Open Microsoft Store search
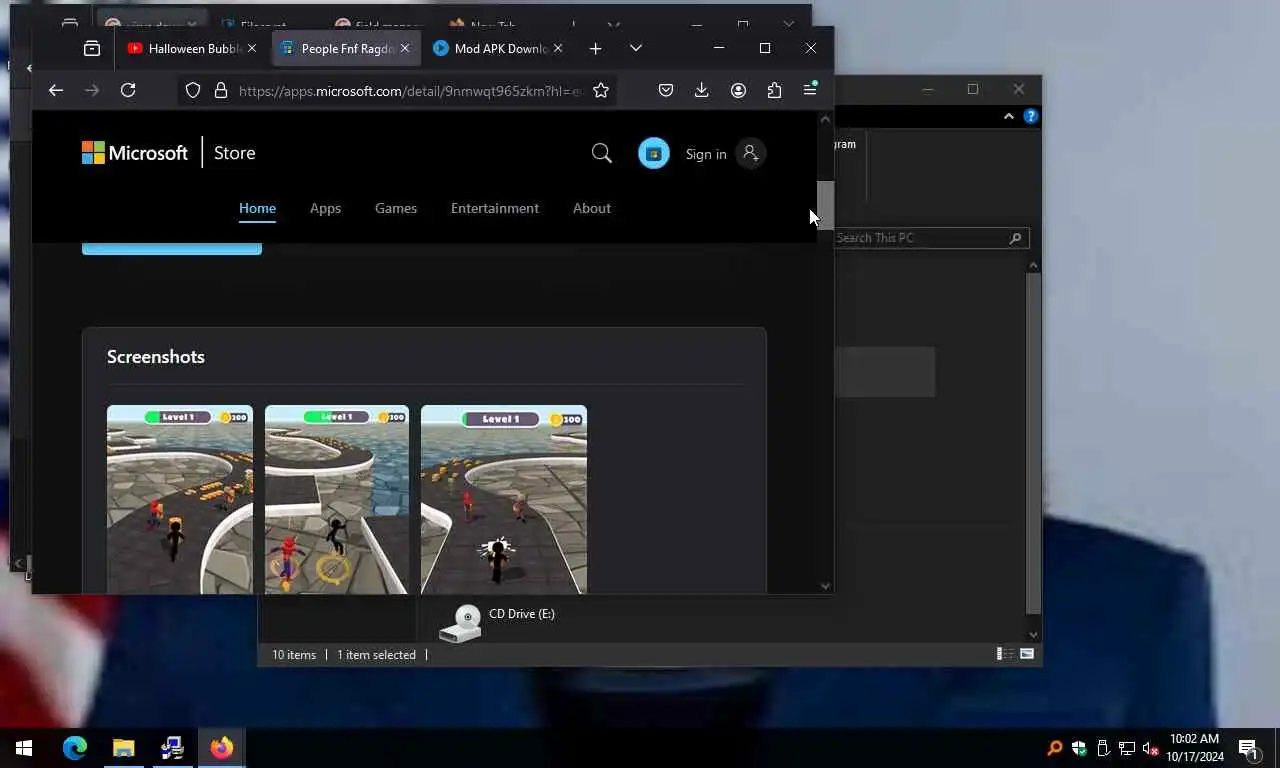Viewport: 1280px width, 768px height. point(602,153)
